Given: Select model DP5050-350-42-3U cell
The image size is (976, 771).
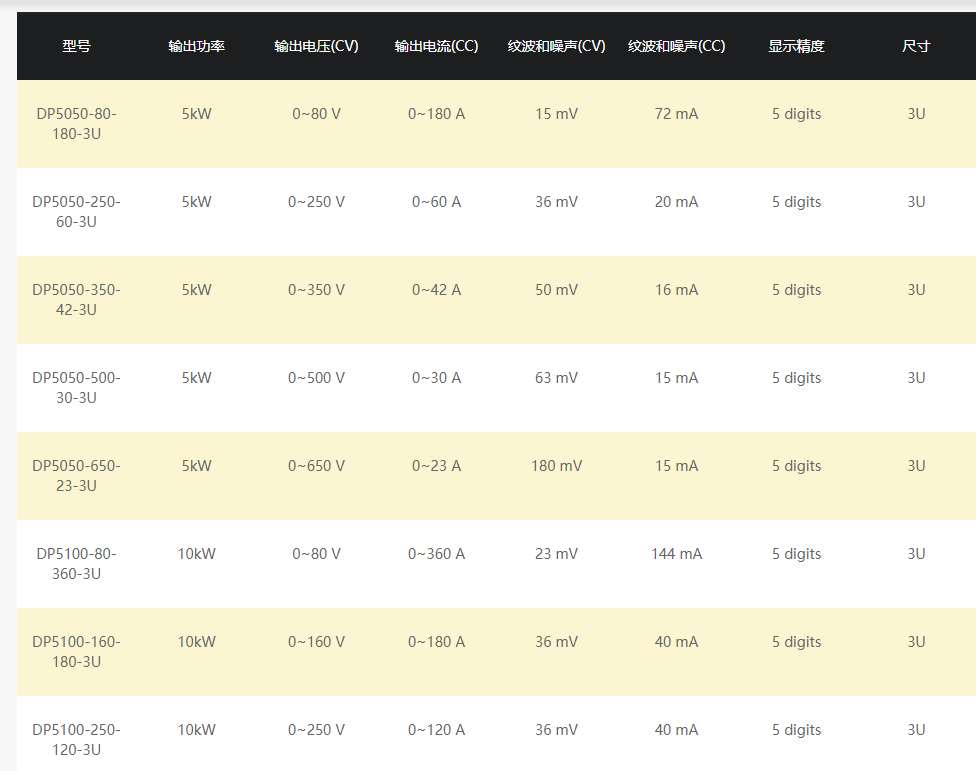Looking at the screenshot, I should point(77,299).
